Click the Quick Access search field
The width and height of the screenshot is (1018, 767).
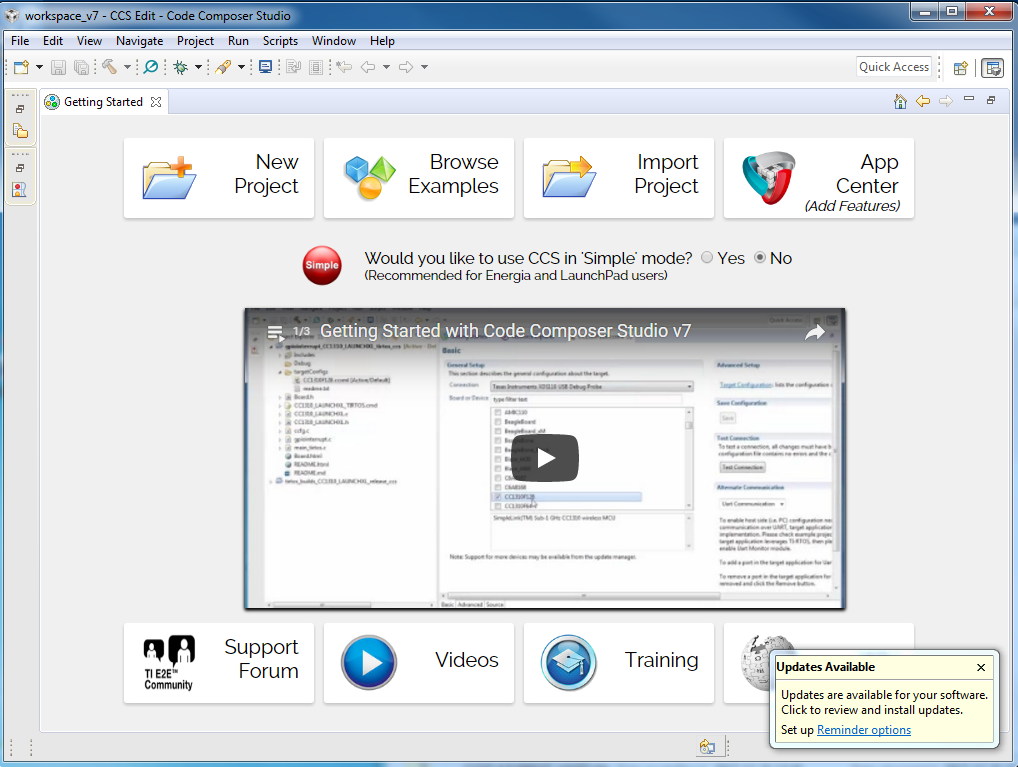pyautogui.click(x=894, y=67)
